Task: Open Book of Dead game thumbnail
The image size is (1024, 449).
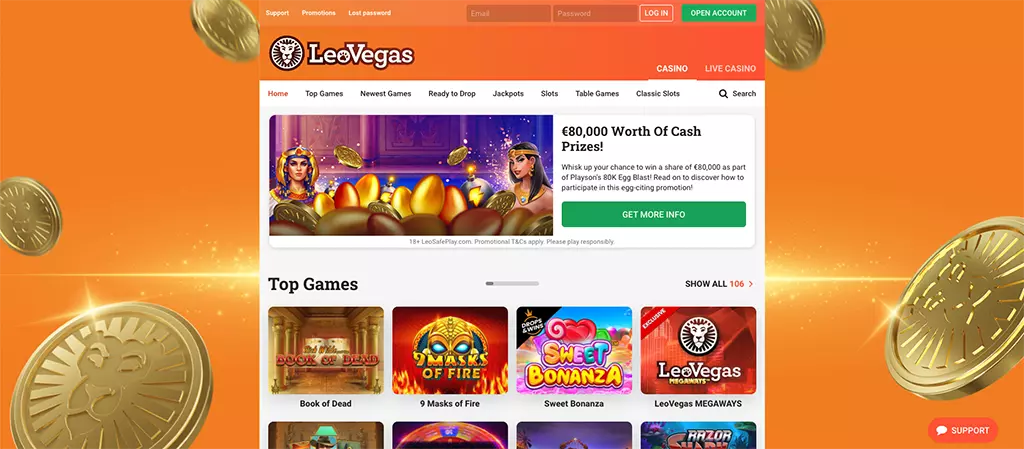Action: tap(326, 350)
